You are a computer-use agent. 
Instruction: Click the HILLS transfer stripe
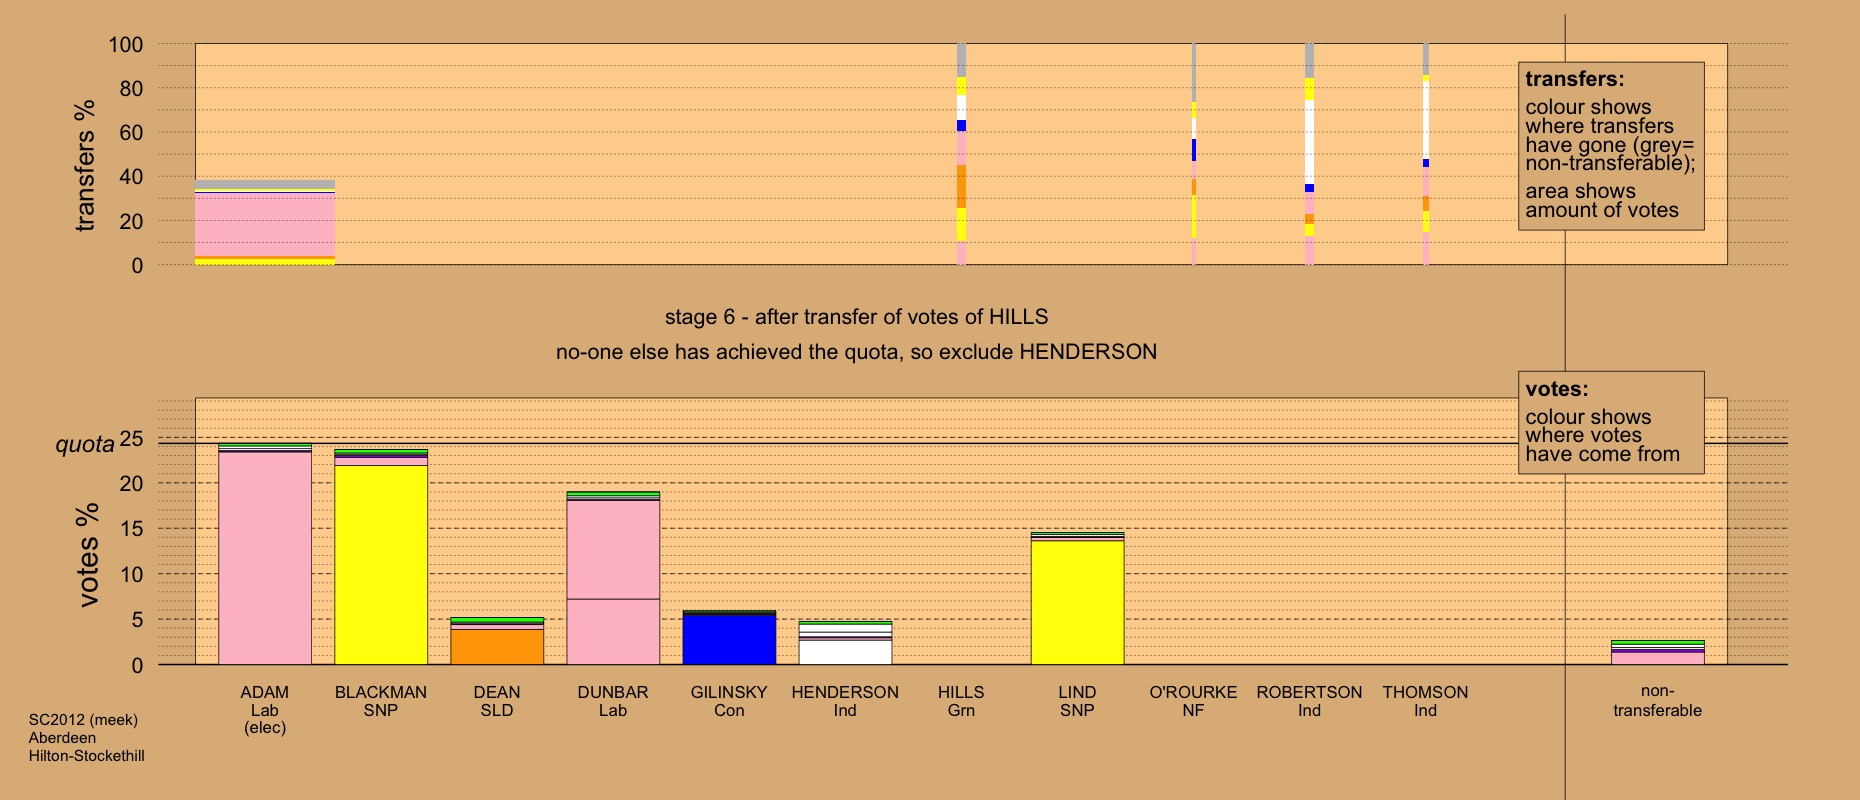[961, 154]
